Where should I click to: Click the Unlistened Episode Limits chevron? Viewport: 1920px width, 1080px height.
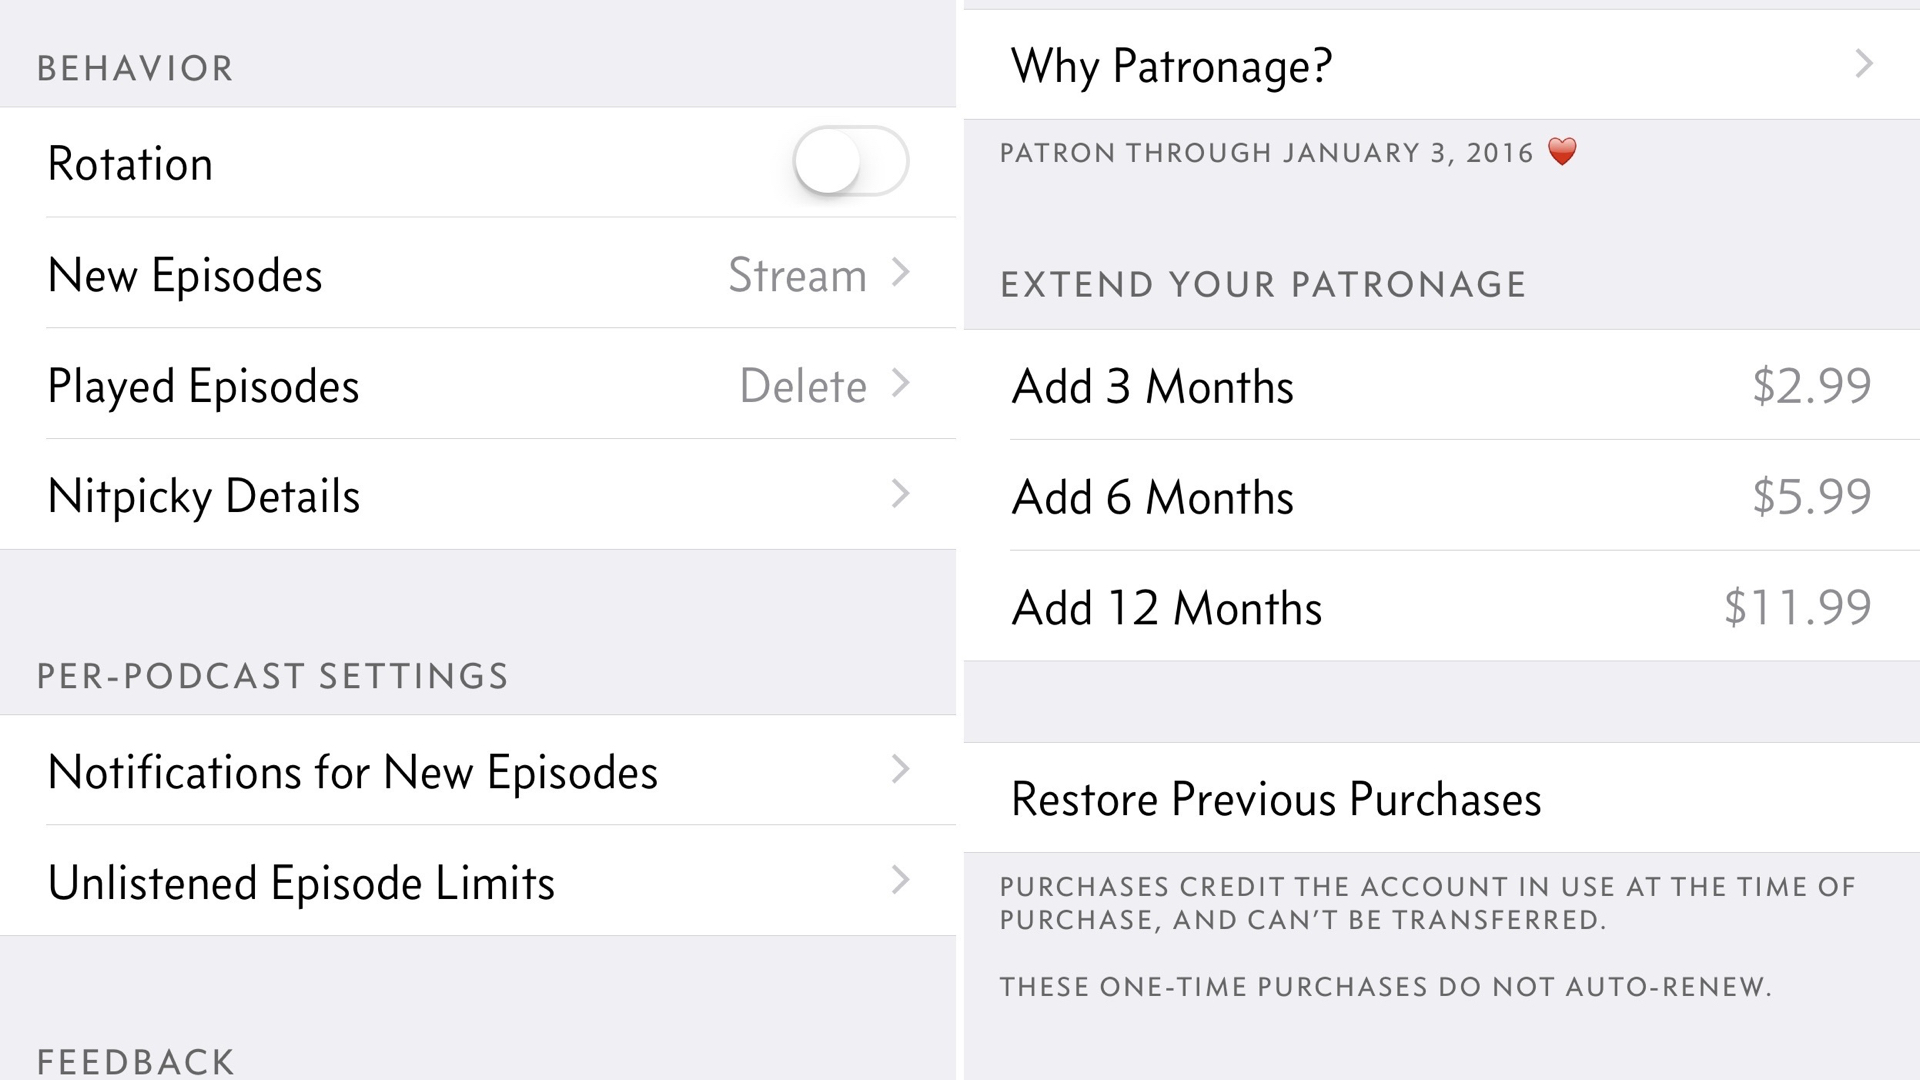pyautogui.click(x=901, y=880)
